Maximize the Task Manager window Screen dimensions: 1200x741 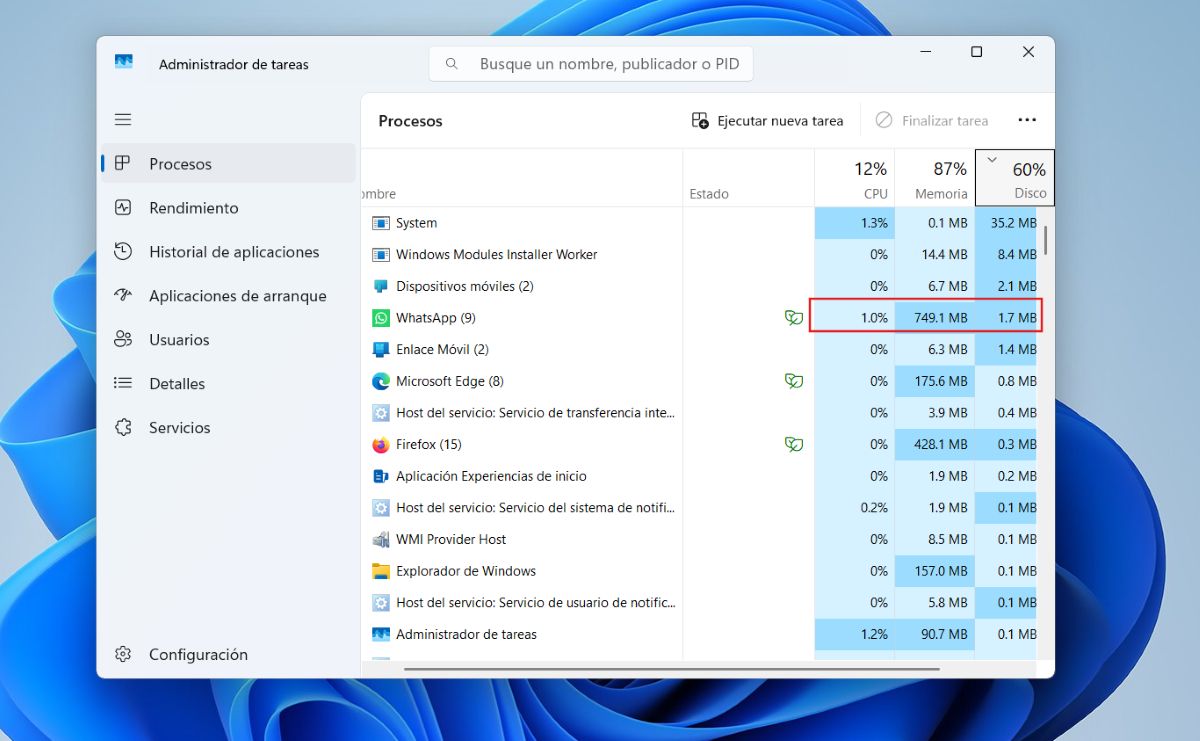(977, 52)
